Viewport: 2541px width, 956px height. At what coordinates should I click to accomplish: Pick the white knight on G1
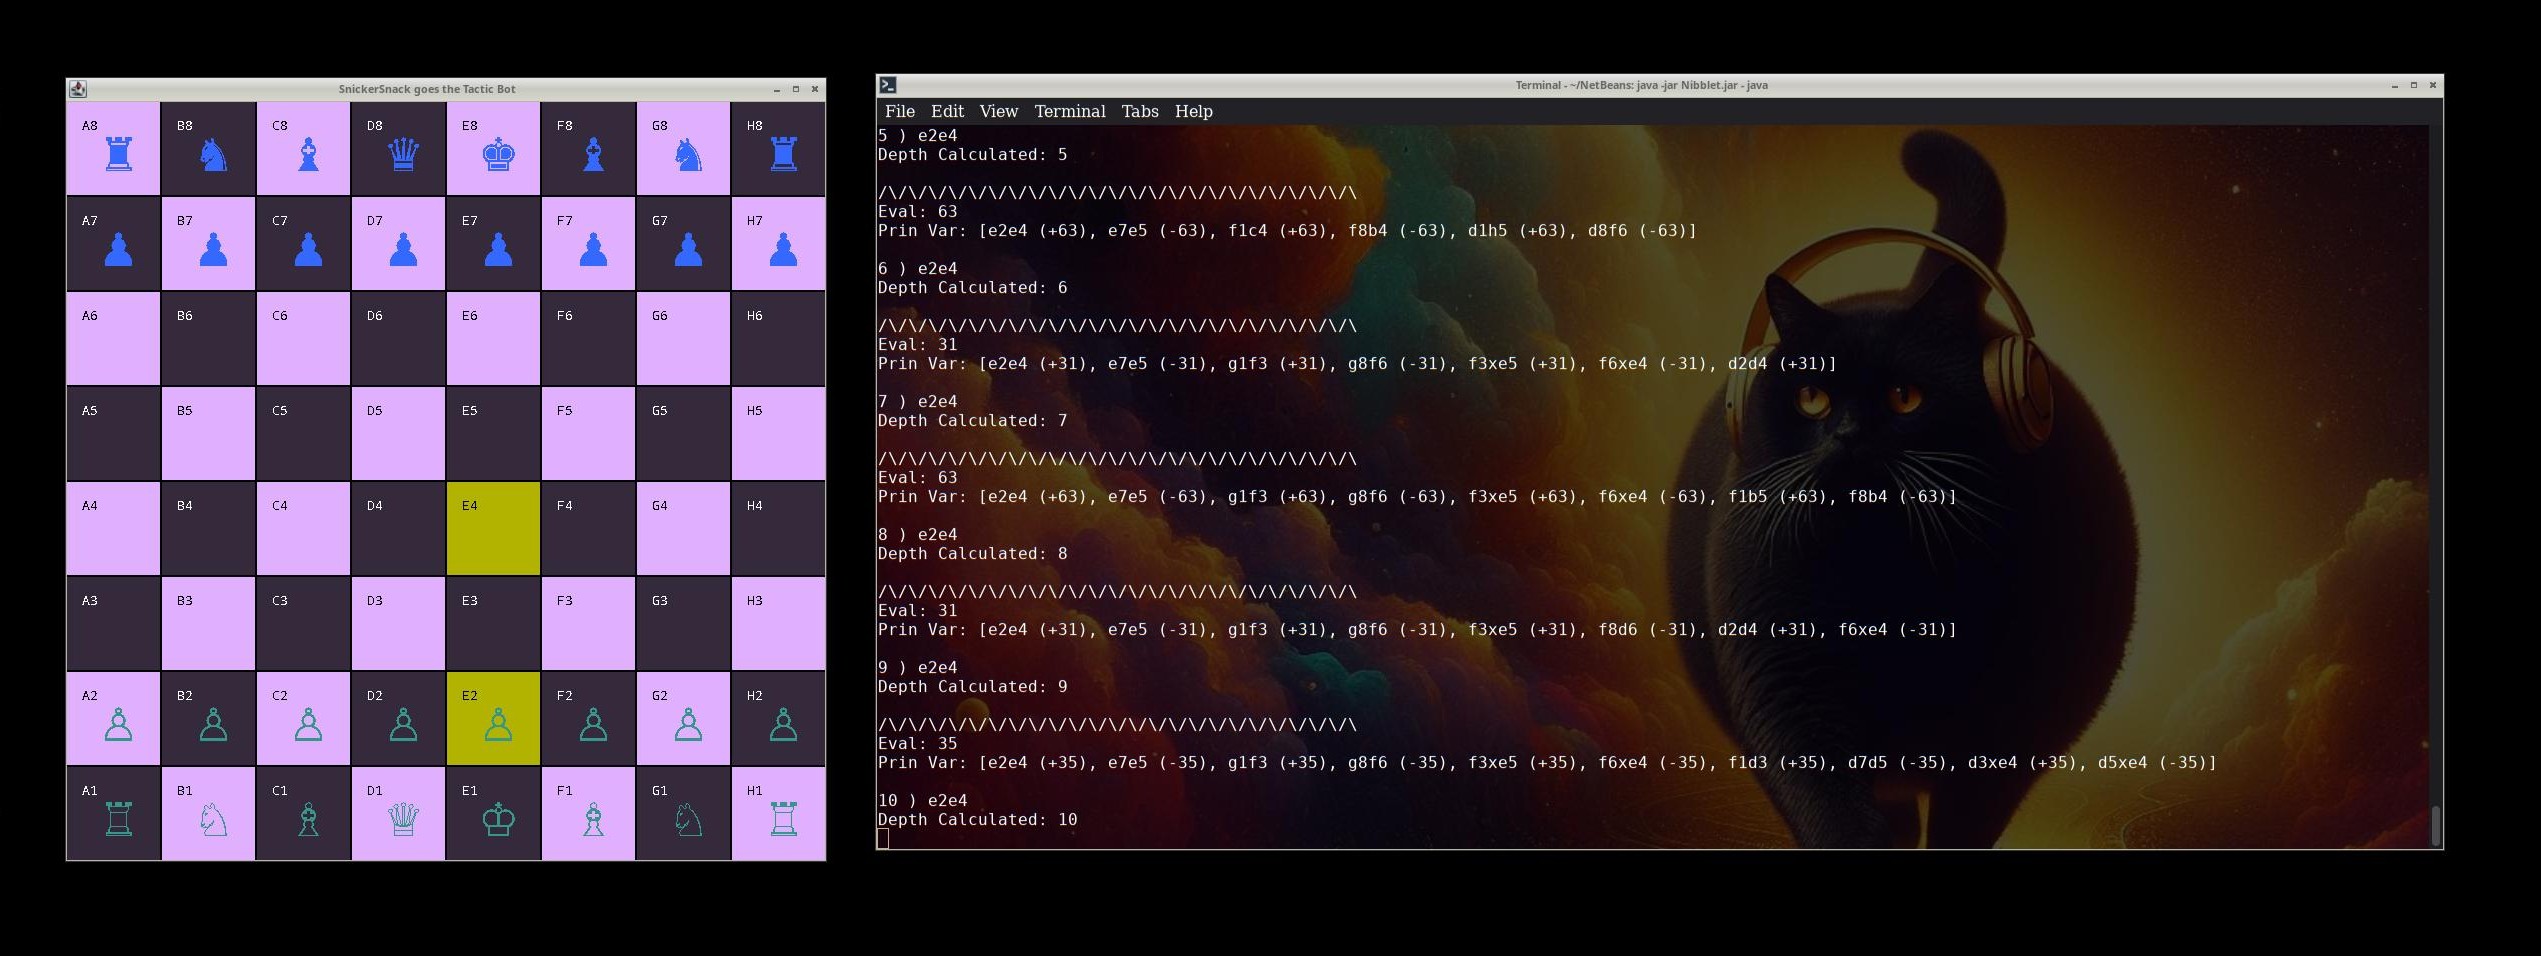(688, 820)
